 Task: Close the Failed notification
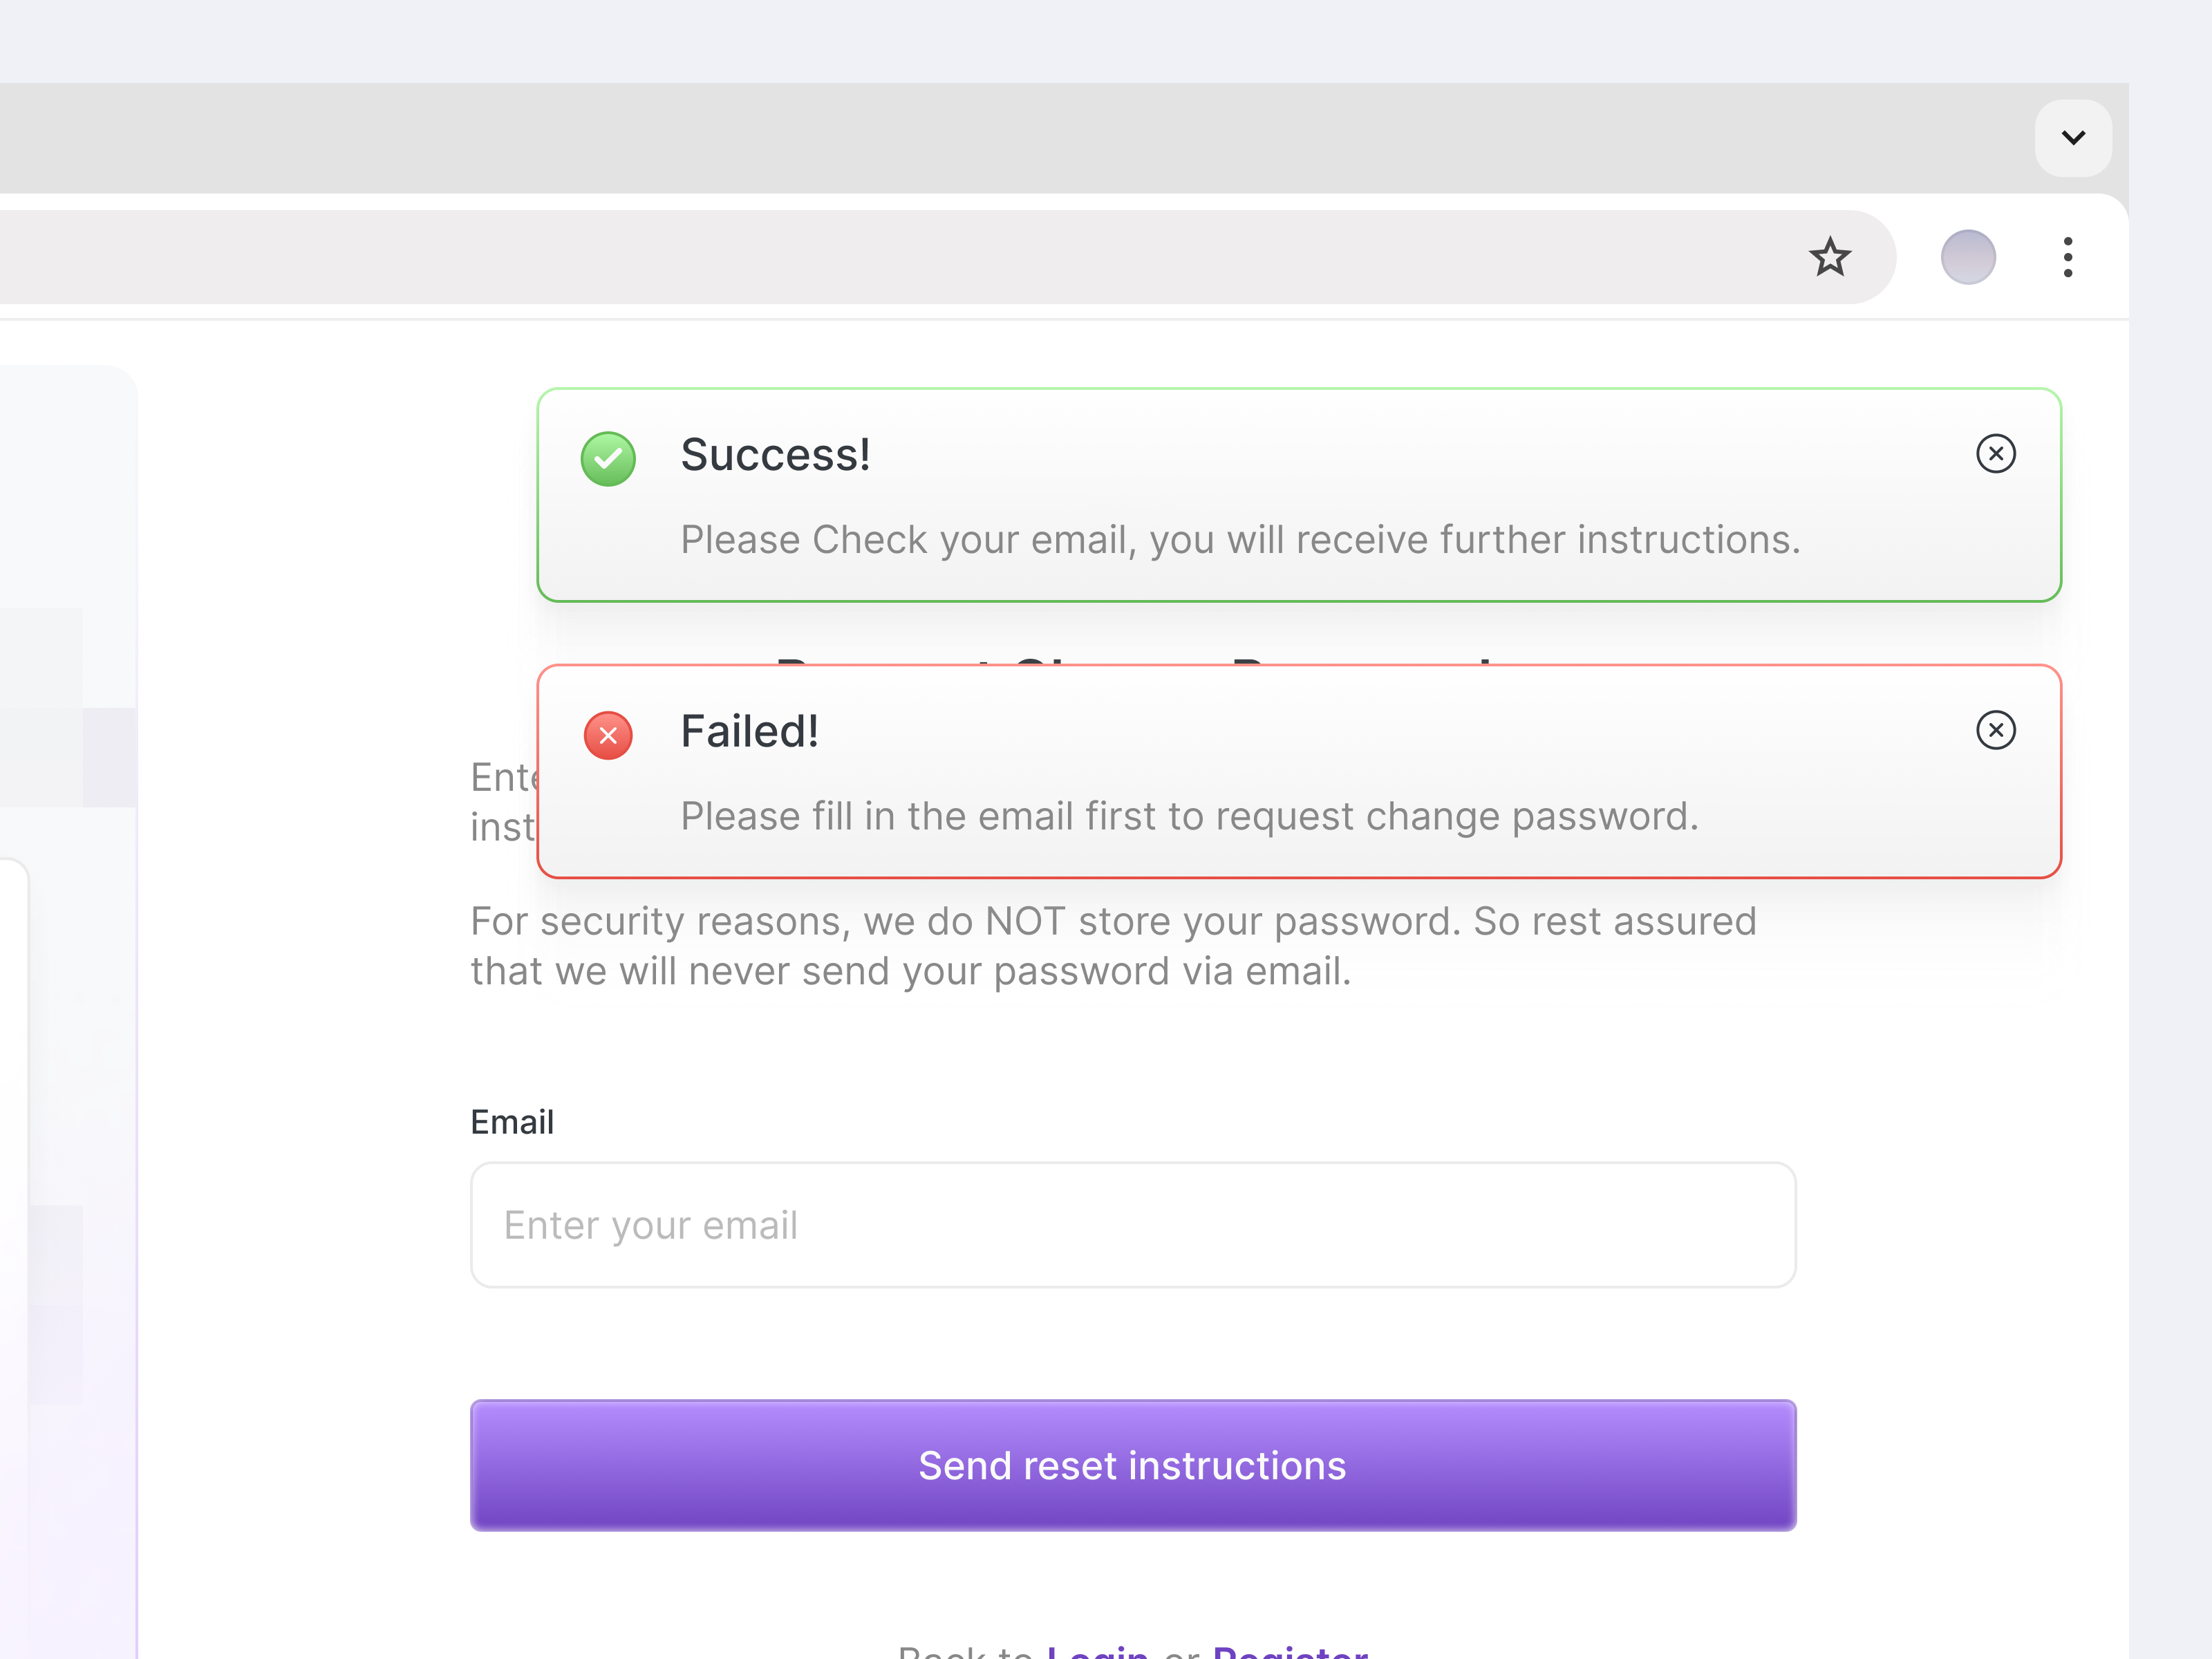point(1995,730)
